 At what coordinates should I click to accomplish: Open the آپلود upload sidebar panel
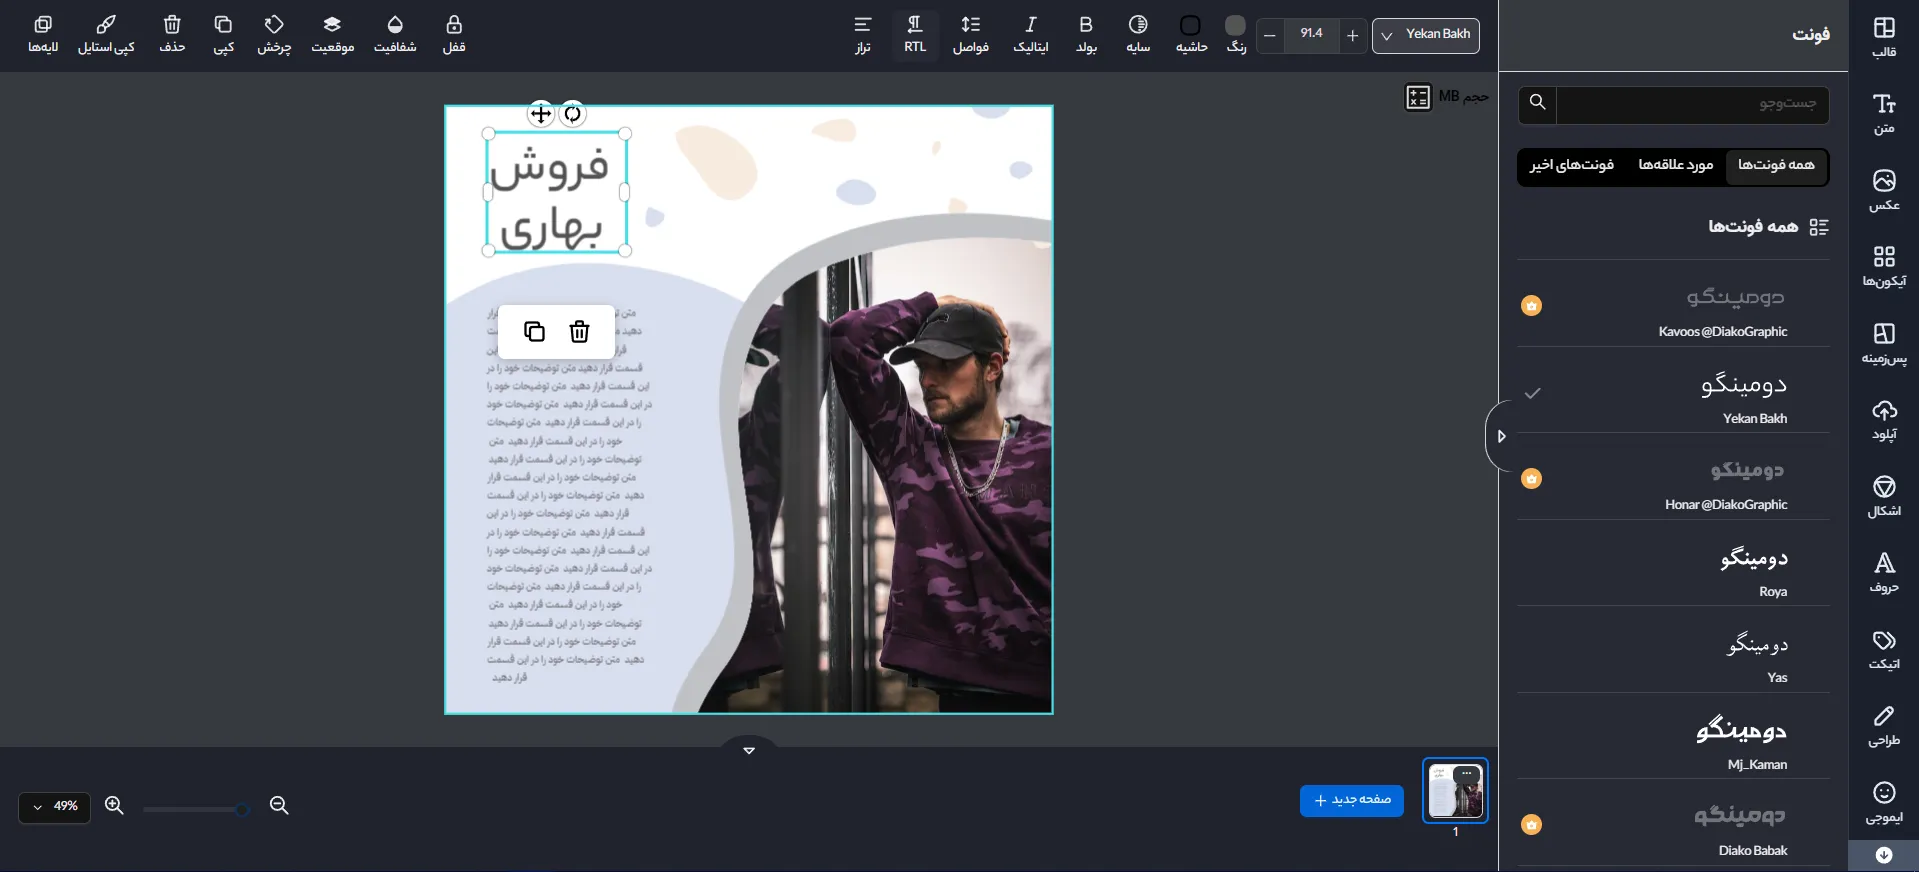click(x=1884, y=420)
